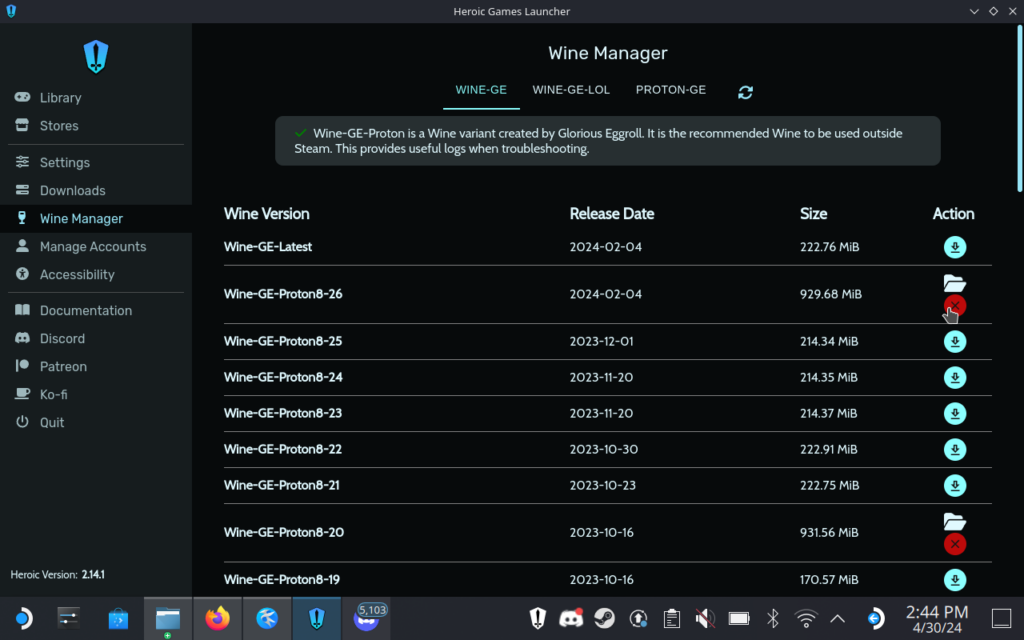Open Dolphin file manager from taskbar
This screenshot has height=640, width=1024.
tap(168, 618)
